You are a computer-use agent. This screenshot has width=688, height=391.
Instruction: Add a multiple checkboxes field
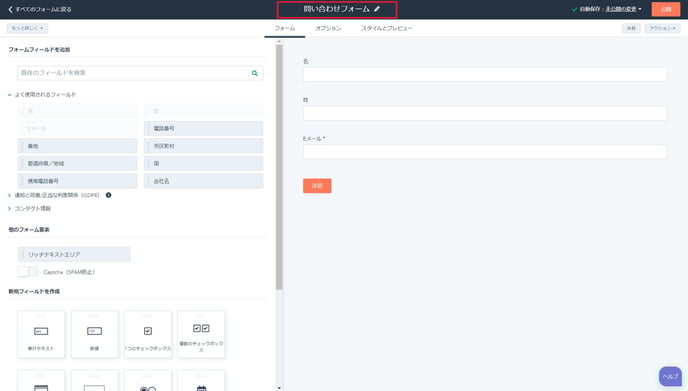coord(201,334)
